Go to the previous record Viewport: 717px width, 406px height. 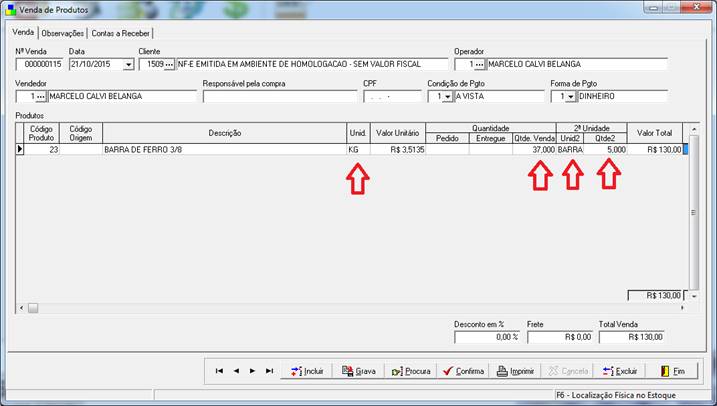(x=236, y=371)
